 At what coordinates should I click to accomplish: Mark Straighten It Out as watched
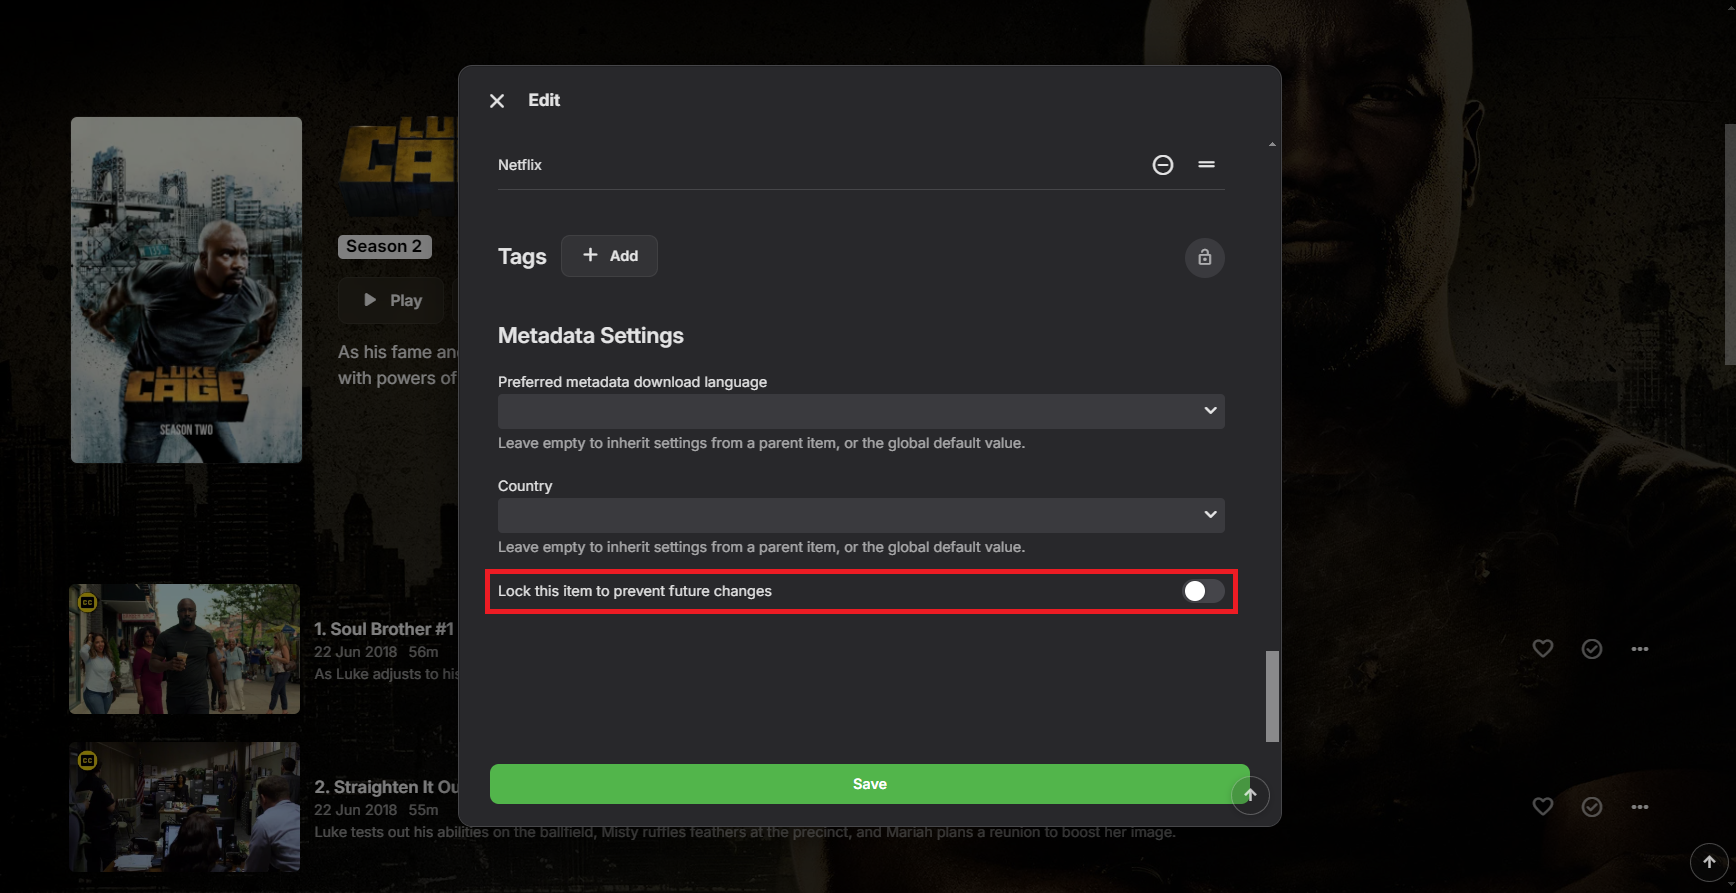(x=1592, y=807)
